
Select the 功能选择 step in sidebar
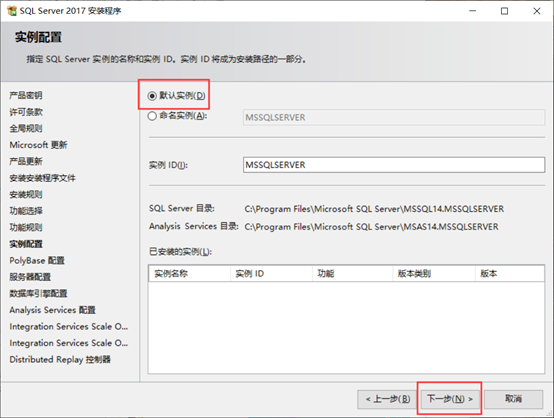click(26, 211)
